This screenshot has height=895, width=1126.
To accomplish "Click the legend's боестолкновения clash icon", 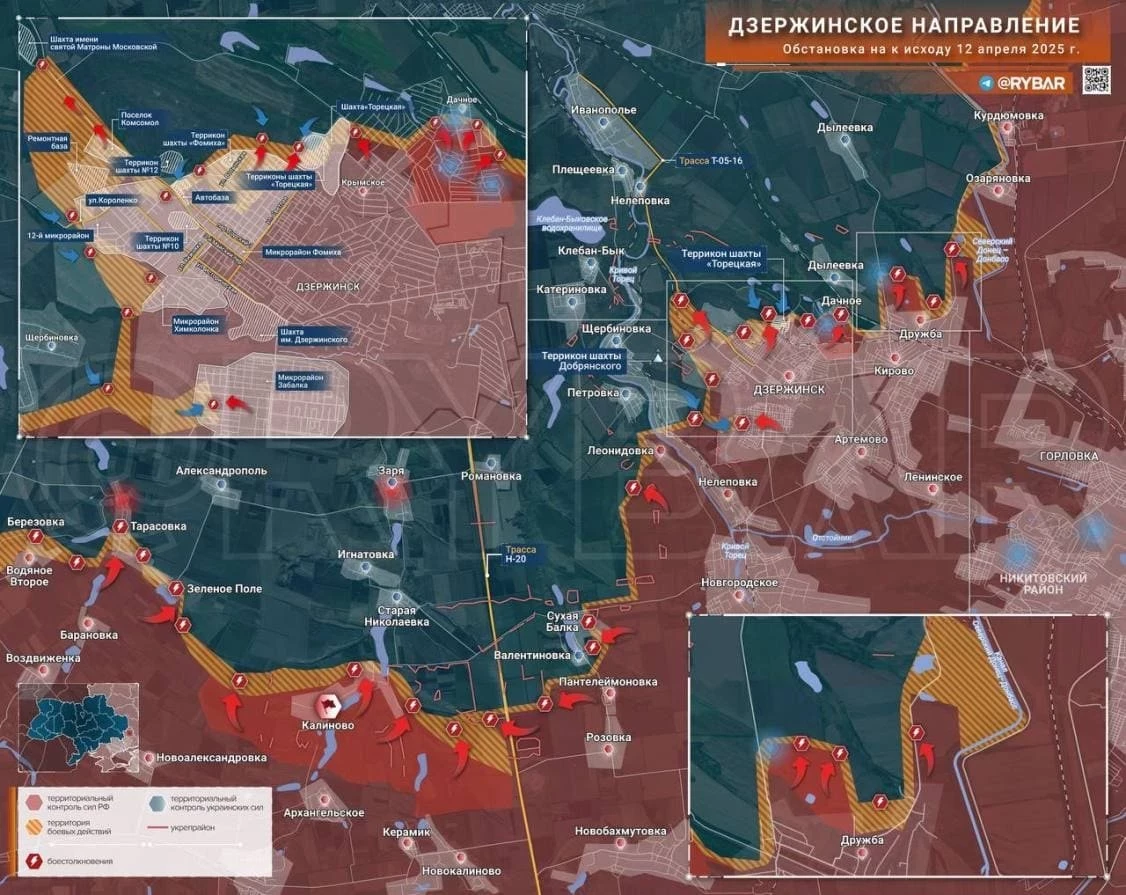I will 35,860.
